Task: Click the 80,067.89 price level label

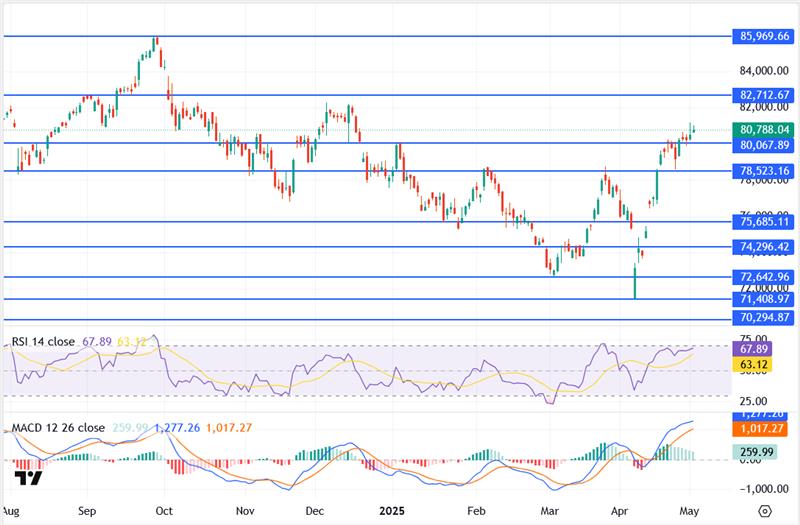Action: pos(765,144)
